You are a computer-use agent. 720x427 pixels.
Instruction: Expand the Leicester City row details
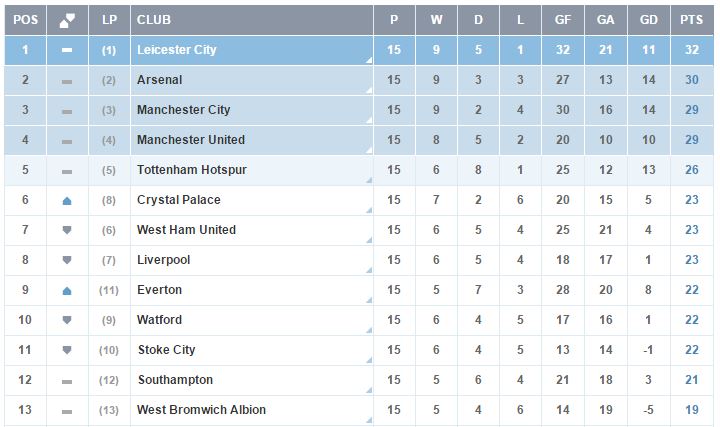click(x=369, y=60)
